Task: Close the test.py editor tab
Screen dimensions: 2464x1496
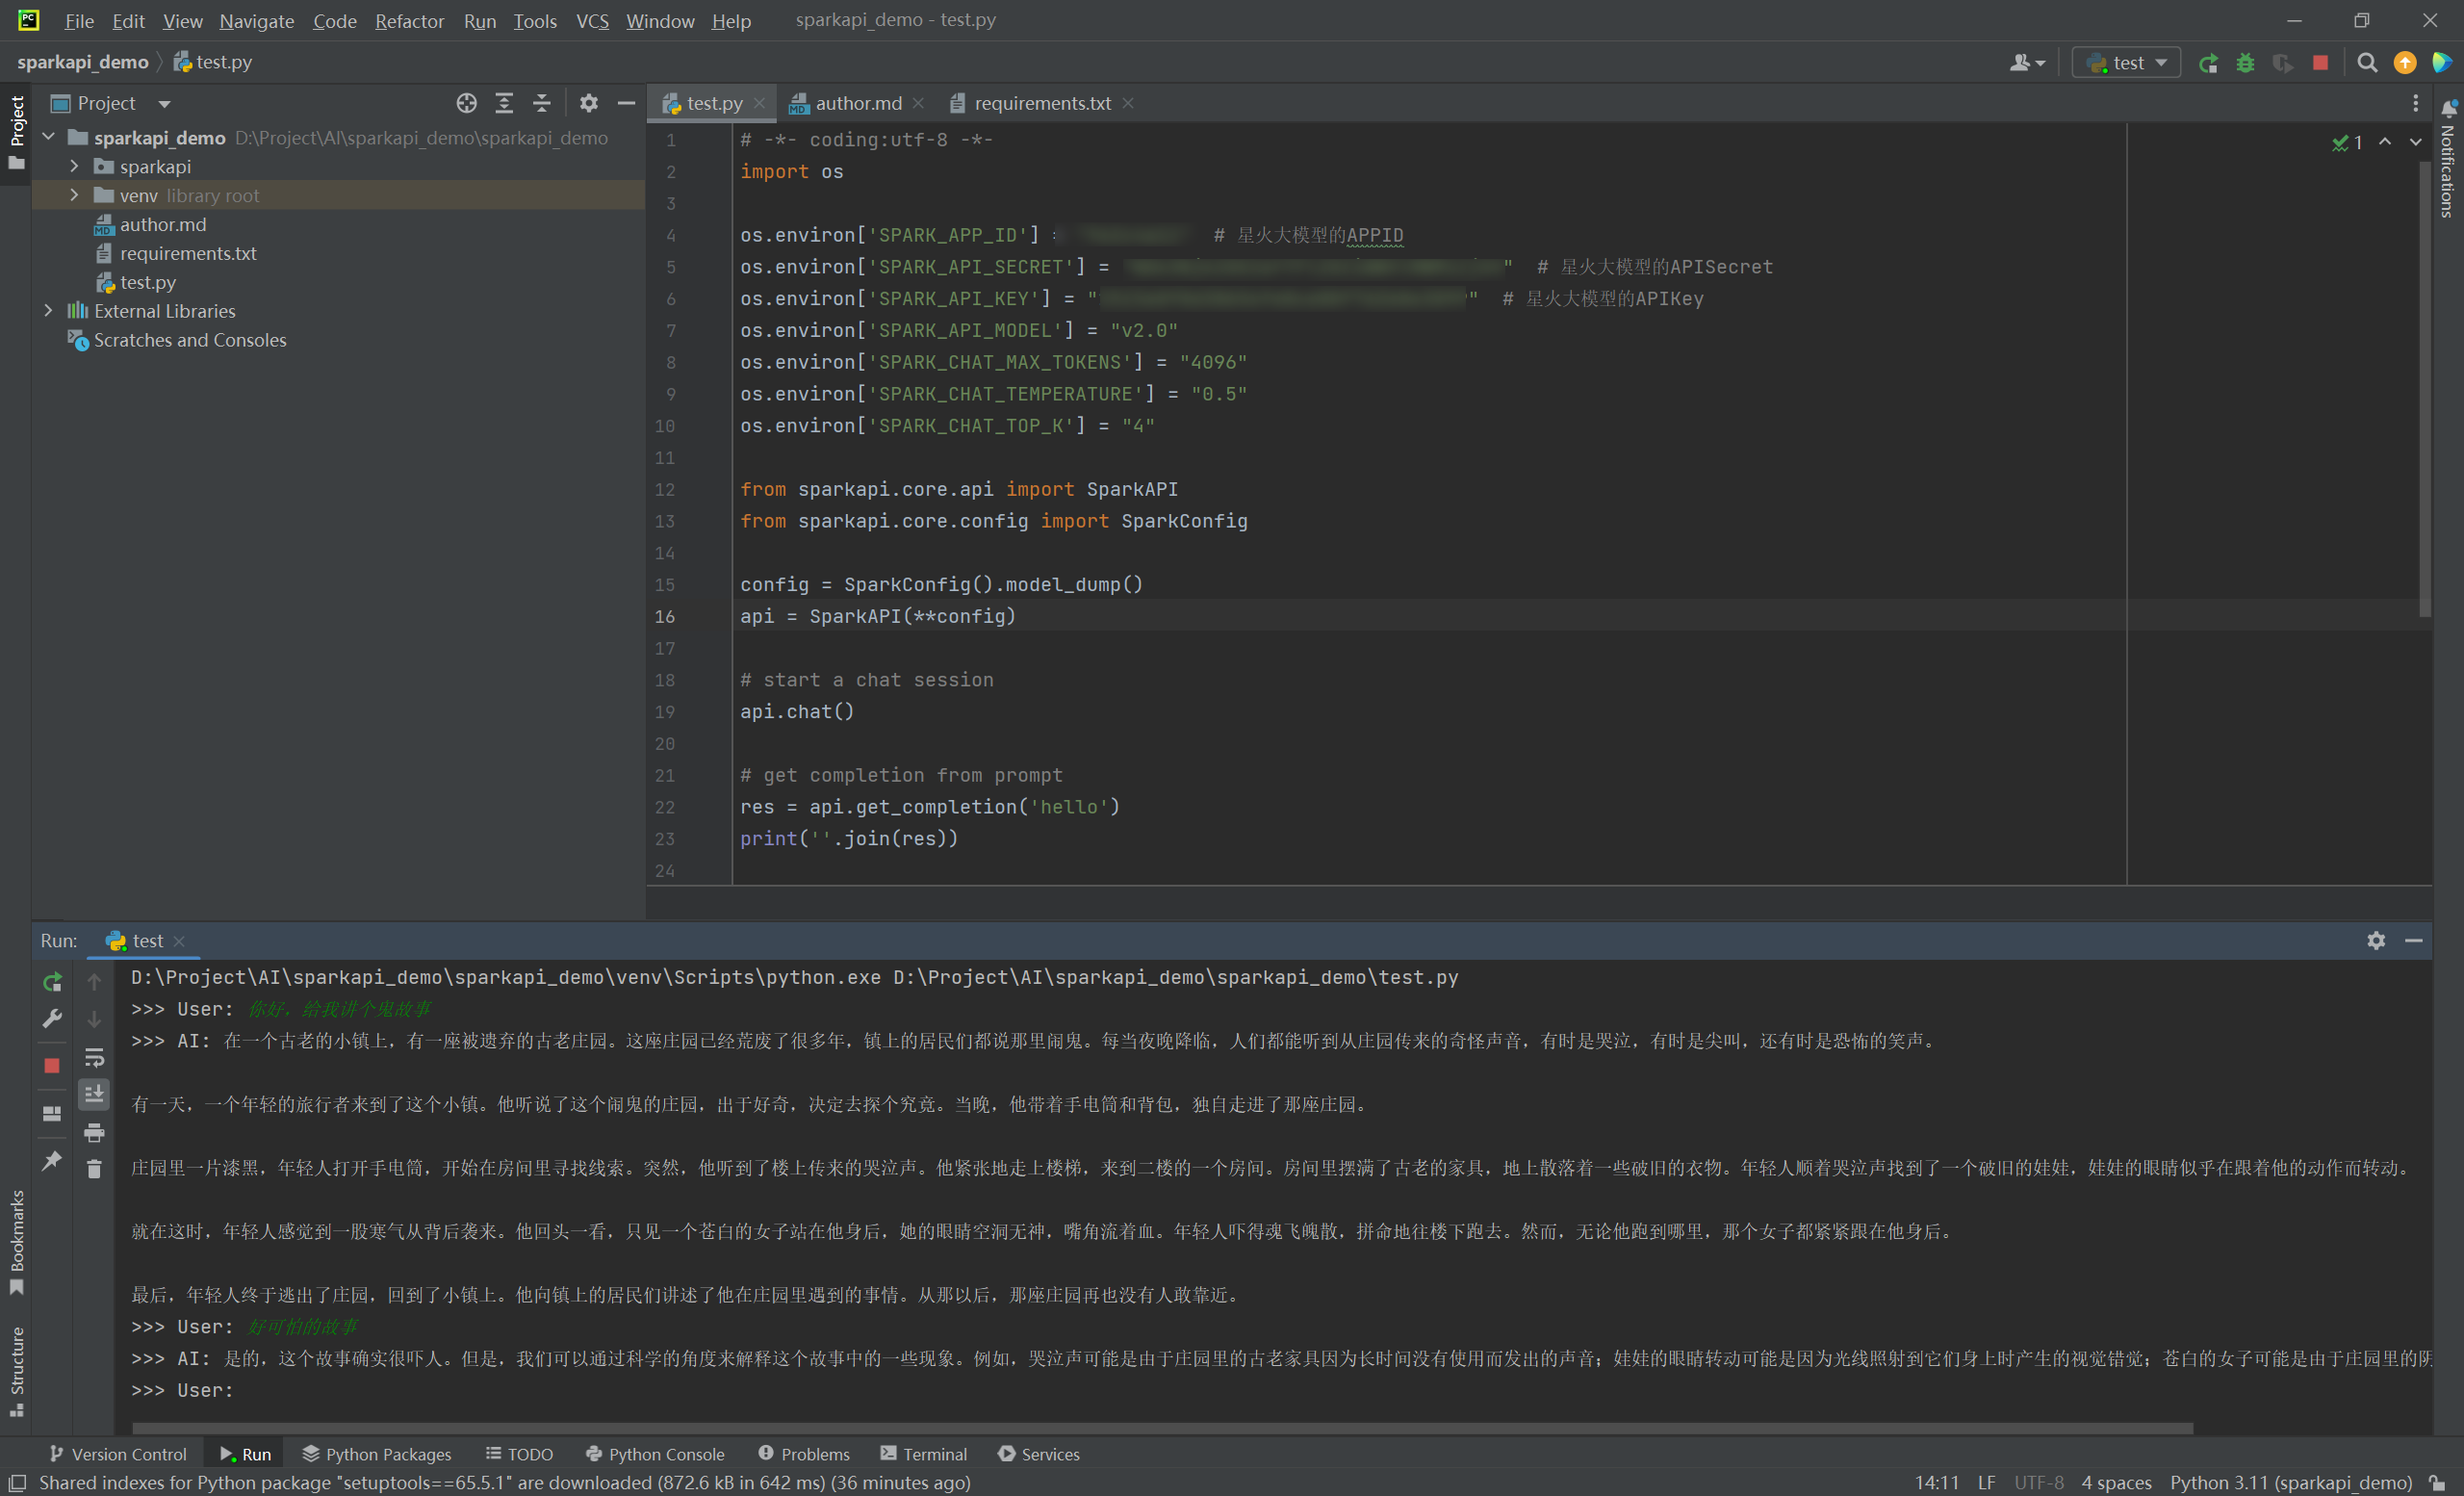Action: (x=760, y=103)
